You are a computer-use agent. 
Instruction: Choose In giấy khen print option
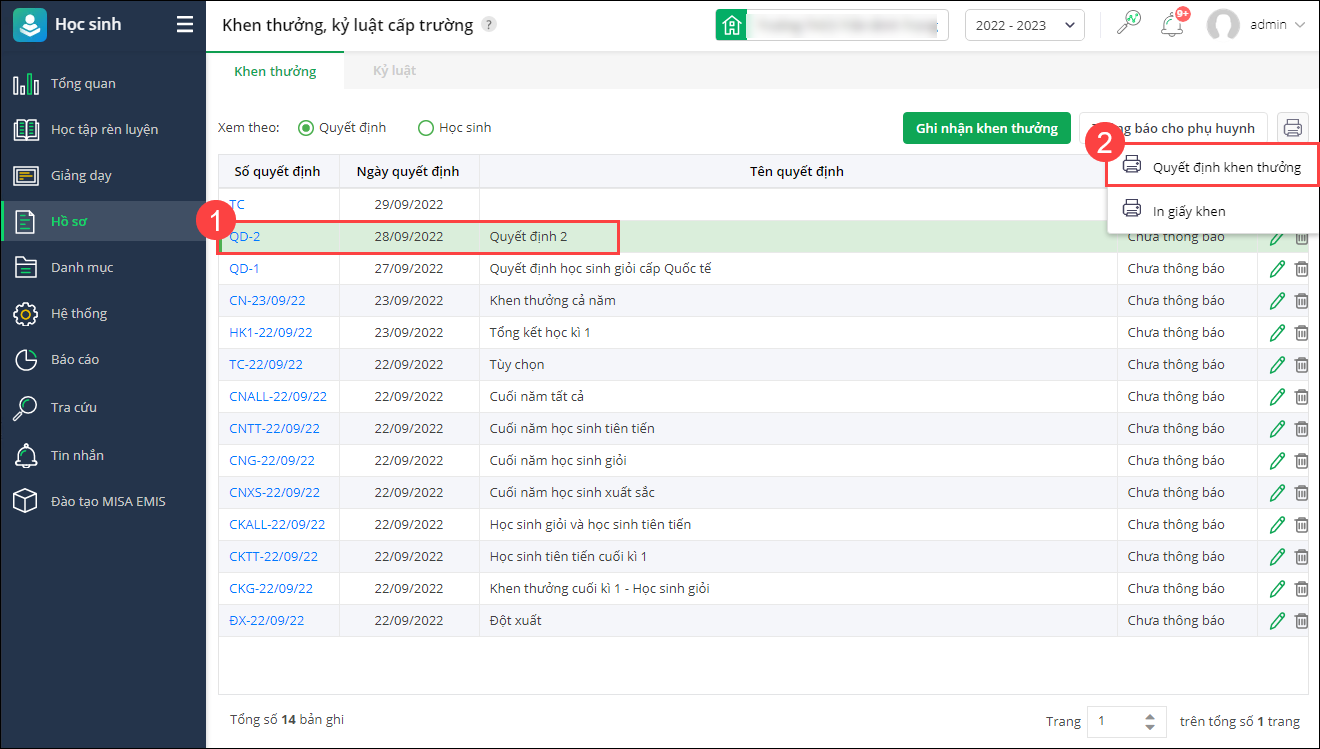[1212, 211]
